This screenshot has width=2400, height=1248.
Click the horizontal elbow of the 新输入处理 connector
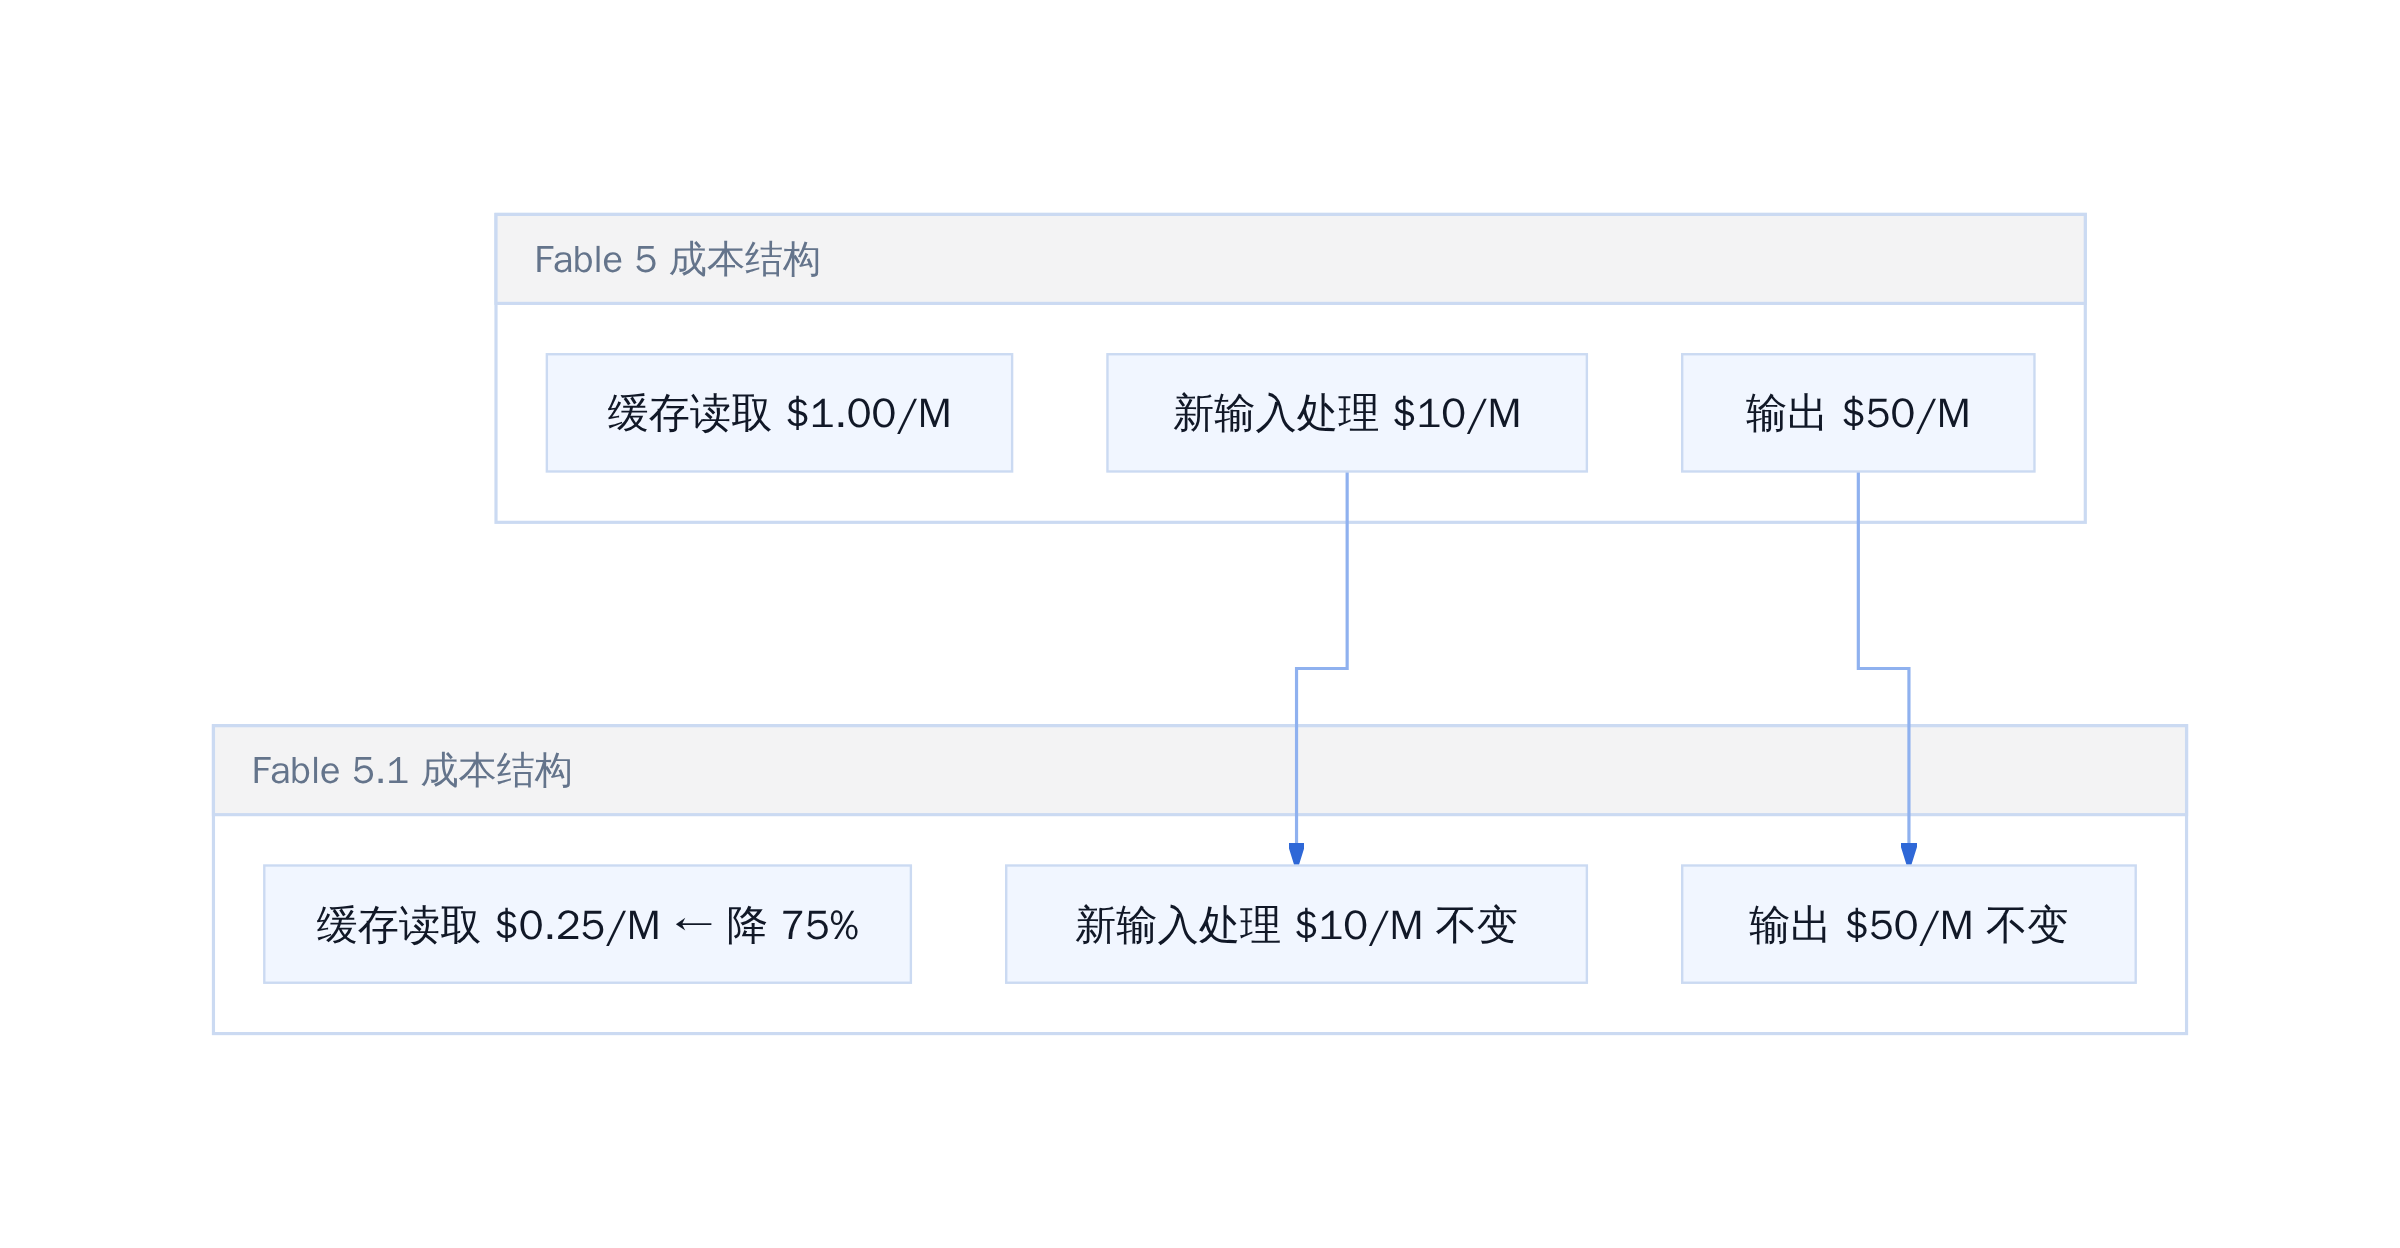1321,668
